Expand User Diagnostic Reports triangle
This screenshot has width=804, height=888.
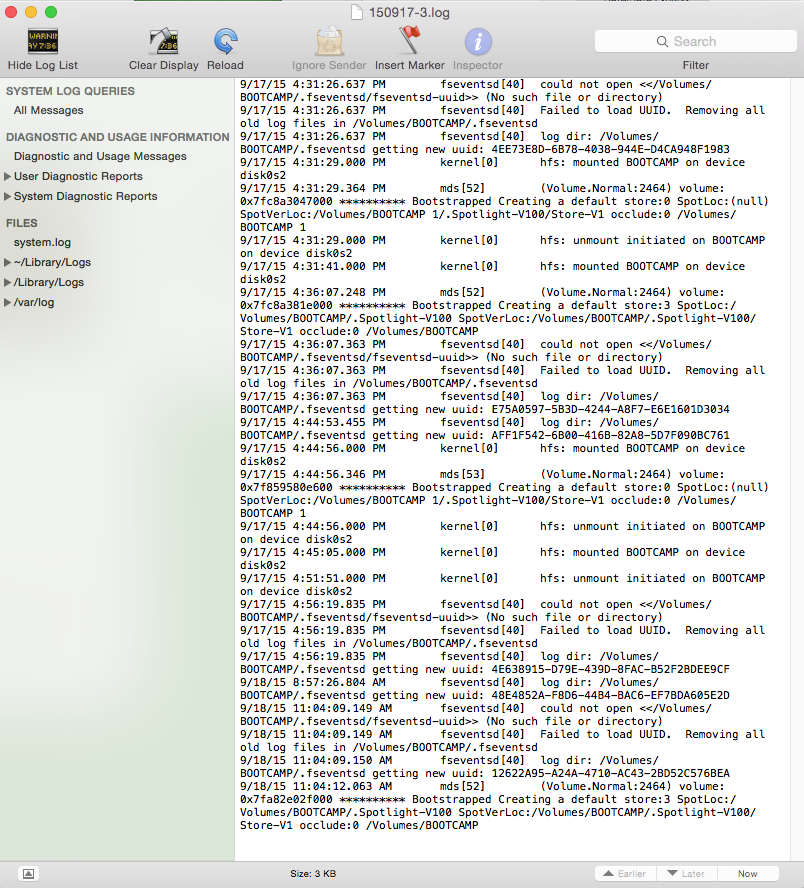coord(7,176)
